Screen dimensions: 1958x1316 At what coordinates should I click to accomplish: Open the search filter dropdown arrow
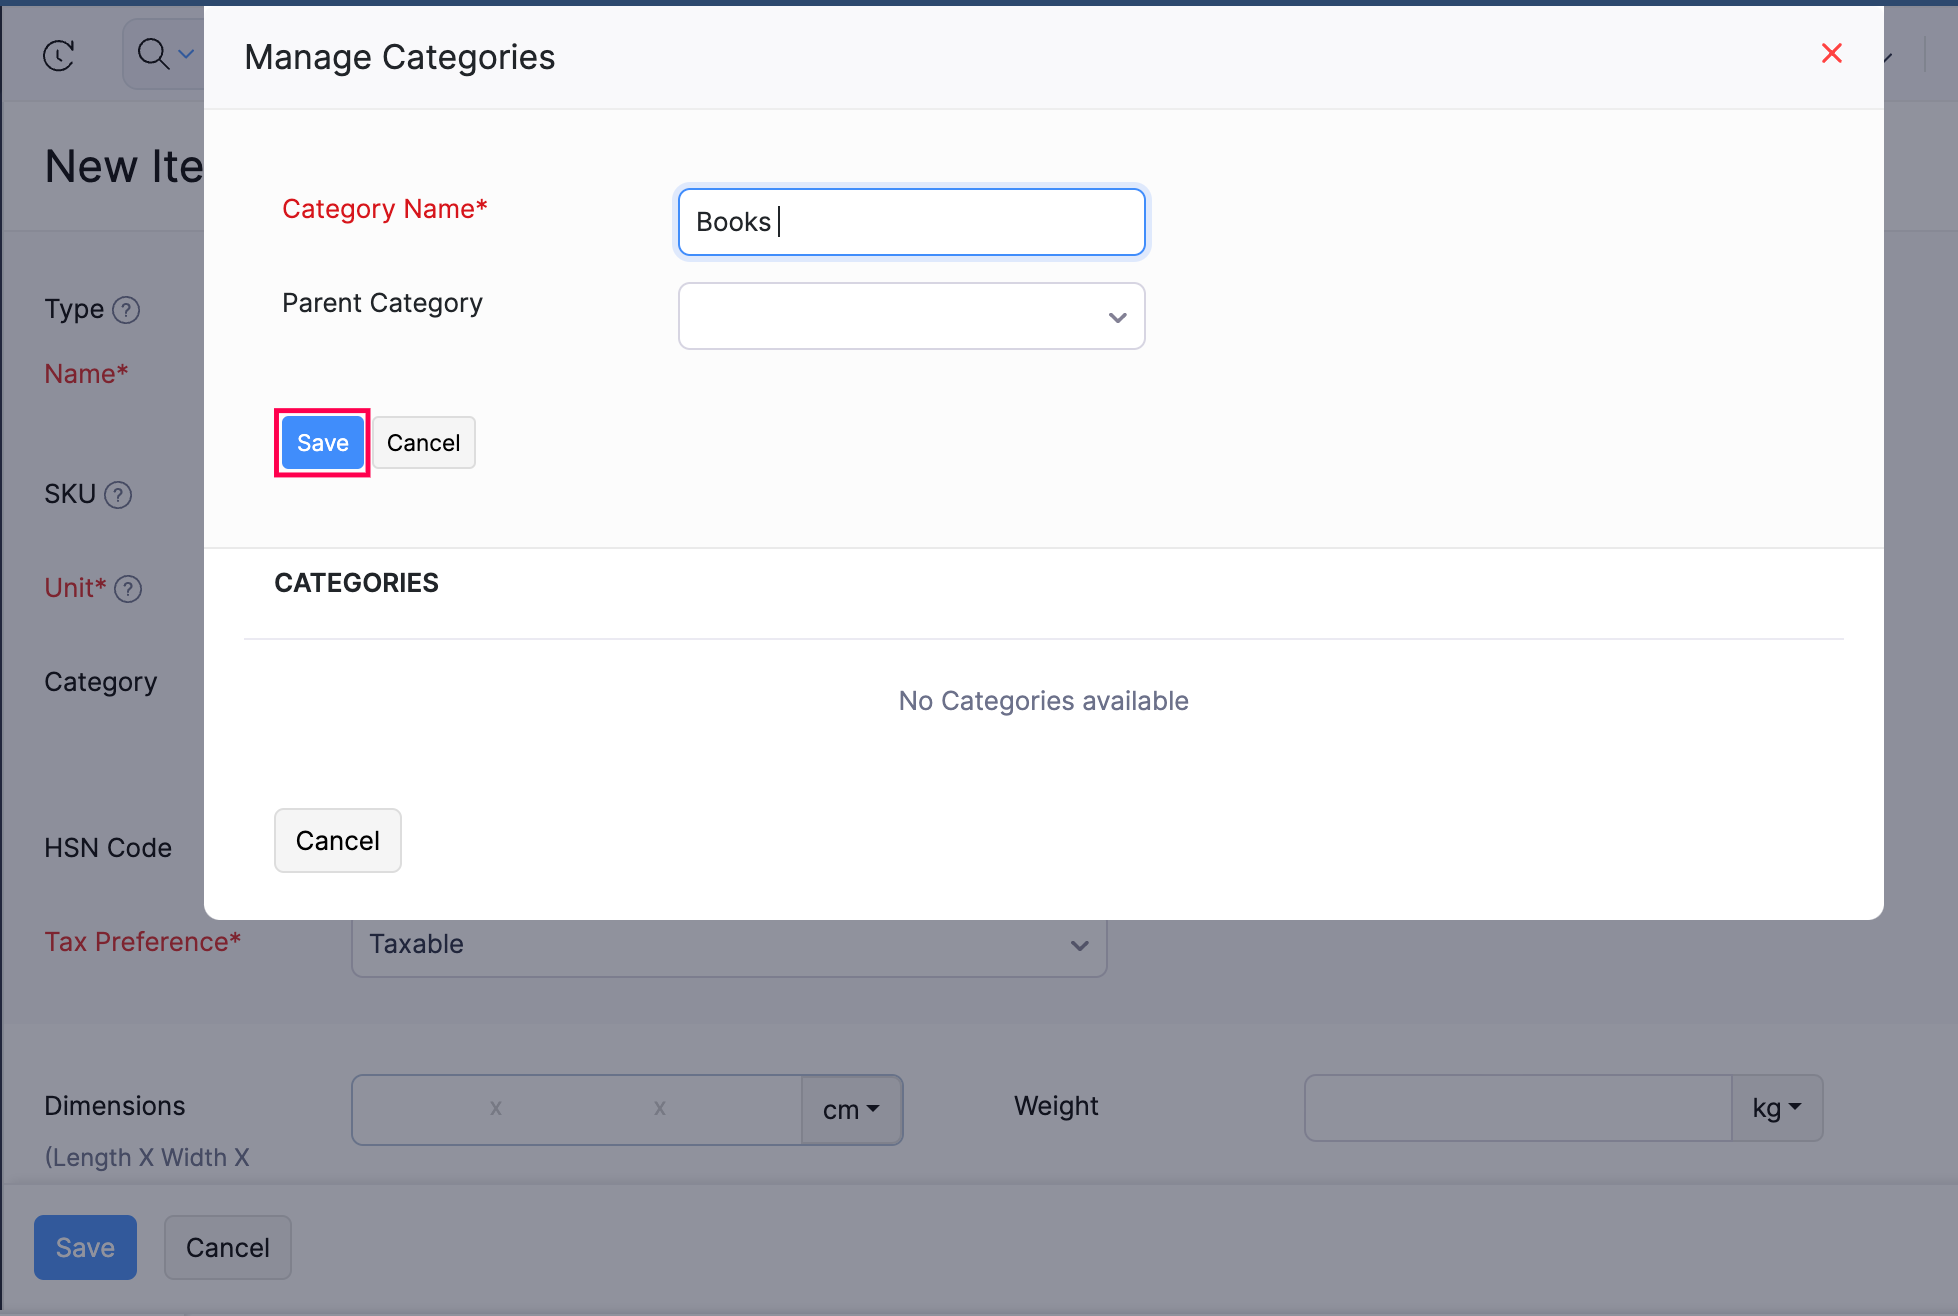(186, 54)
